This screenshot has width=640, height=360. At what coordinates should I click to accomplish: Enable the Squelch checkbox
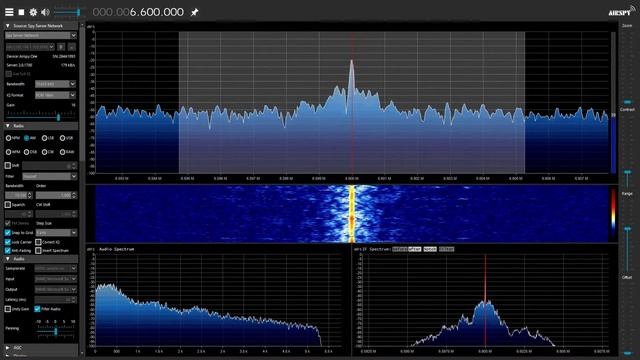point(8,204)
